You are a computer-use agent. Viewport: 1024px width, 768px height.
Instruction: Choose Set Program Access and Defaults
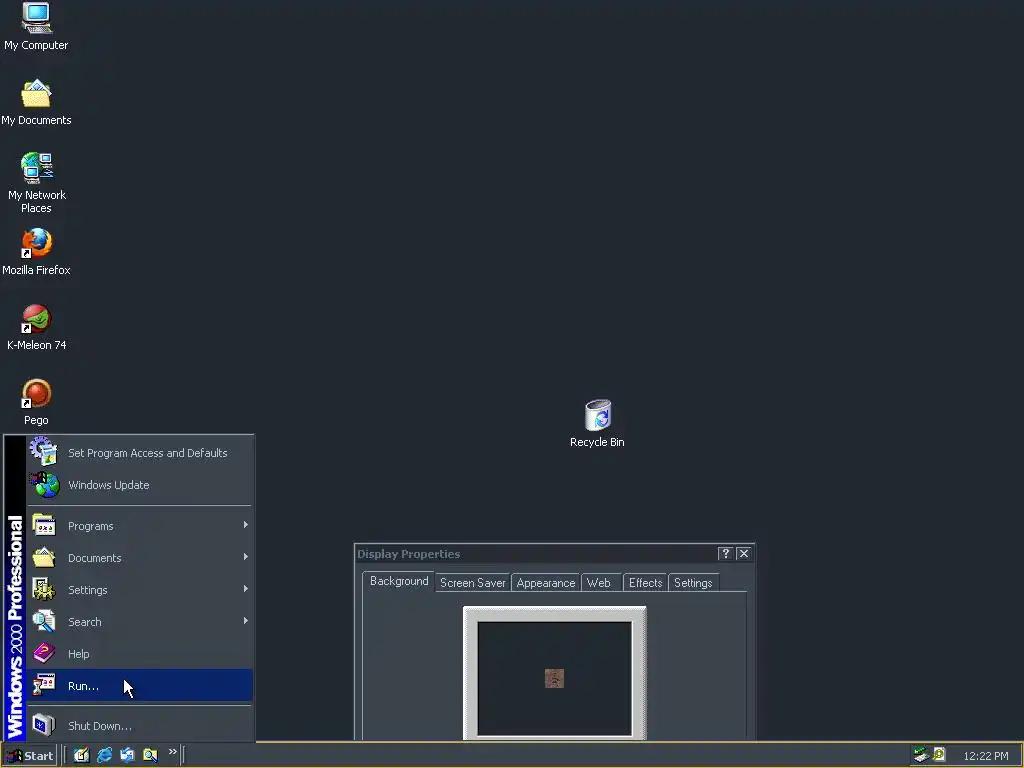click(139, 453)
